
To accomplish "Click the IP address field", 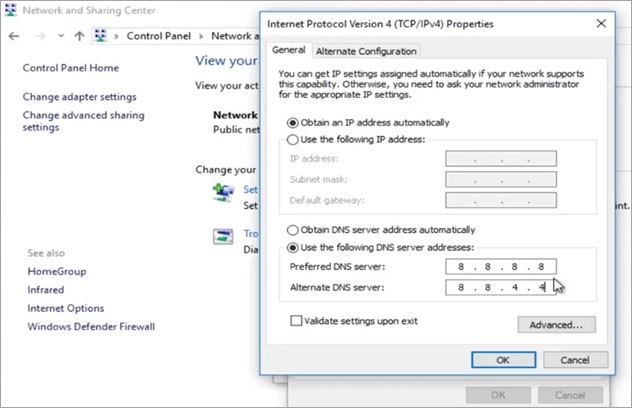I will click(x=501, y=158).
